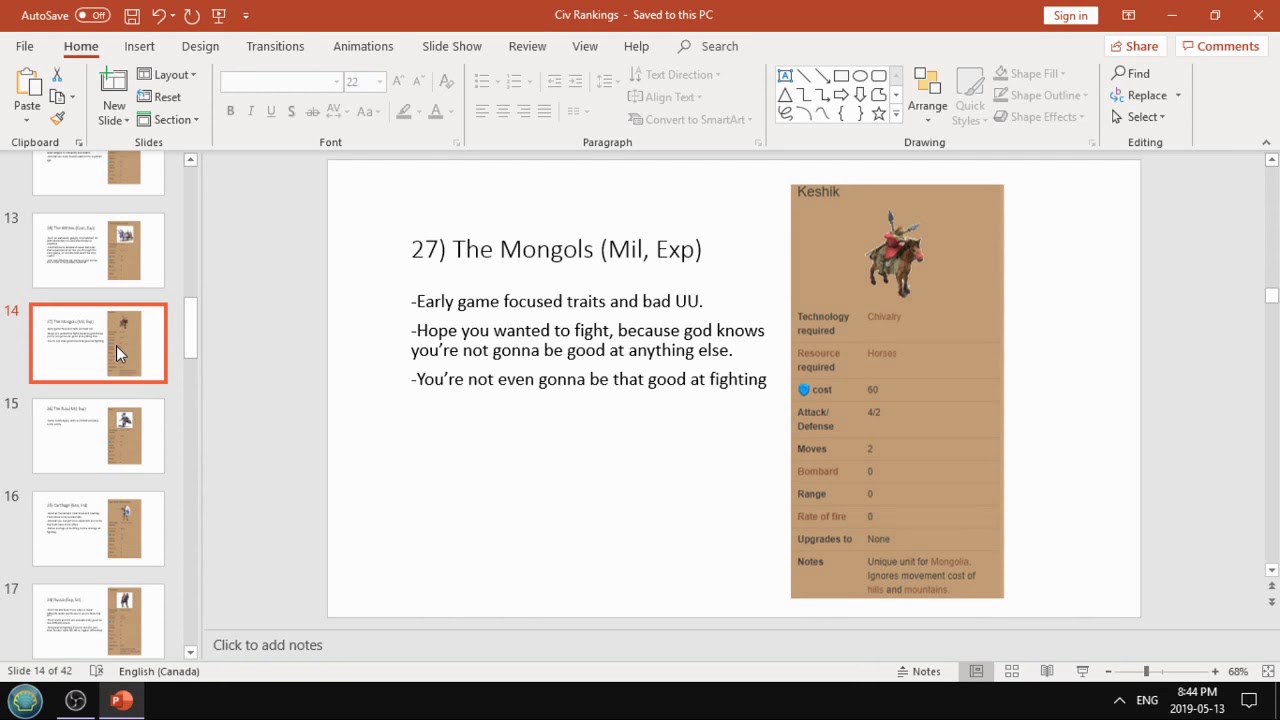Screen dimensions: 1280x720
Task: Toggle Center alignment
Action: (x=502, y=111)
